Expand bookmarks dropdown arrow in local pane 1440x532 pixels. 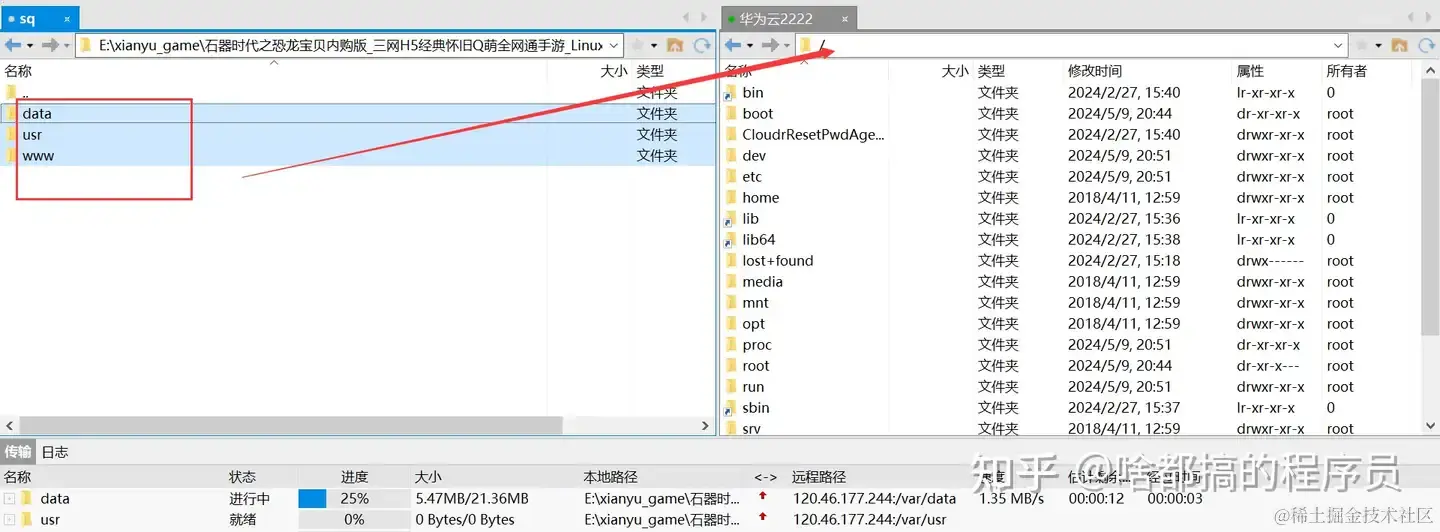pos(654,45)
